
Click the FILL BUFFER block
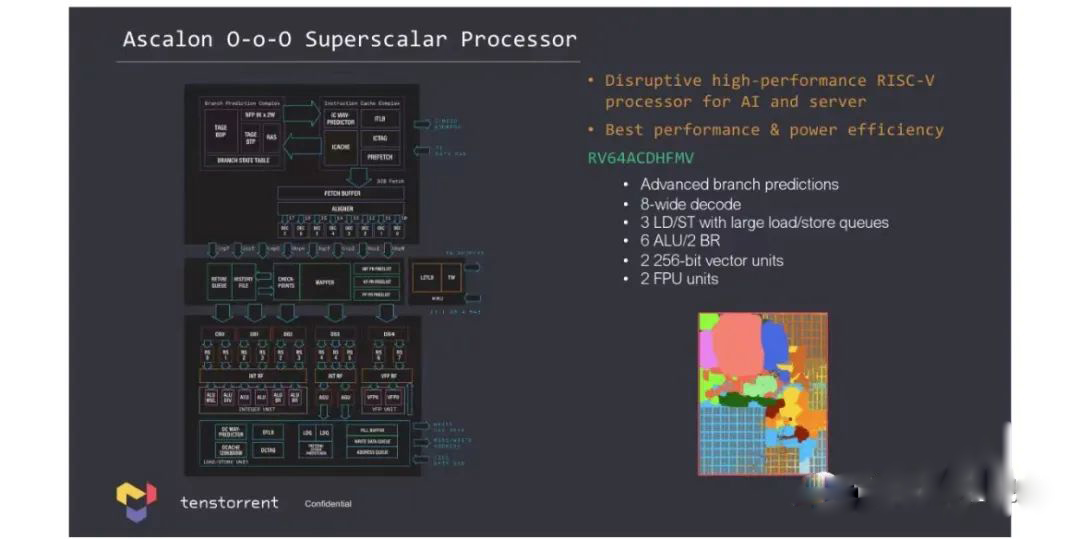(372, 429)
